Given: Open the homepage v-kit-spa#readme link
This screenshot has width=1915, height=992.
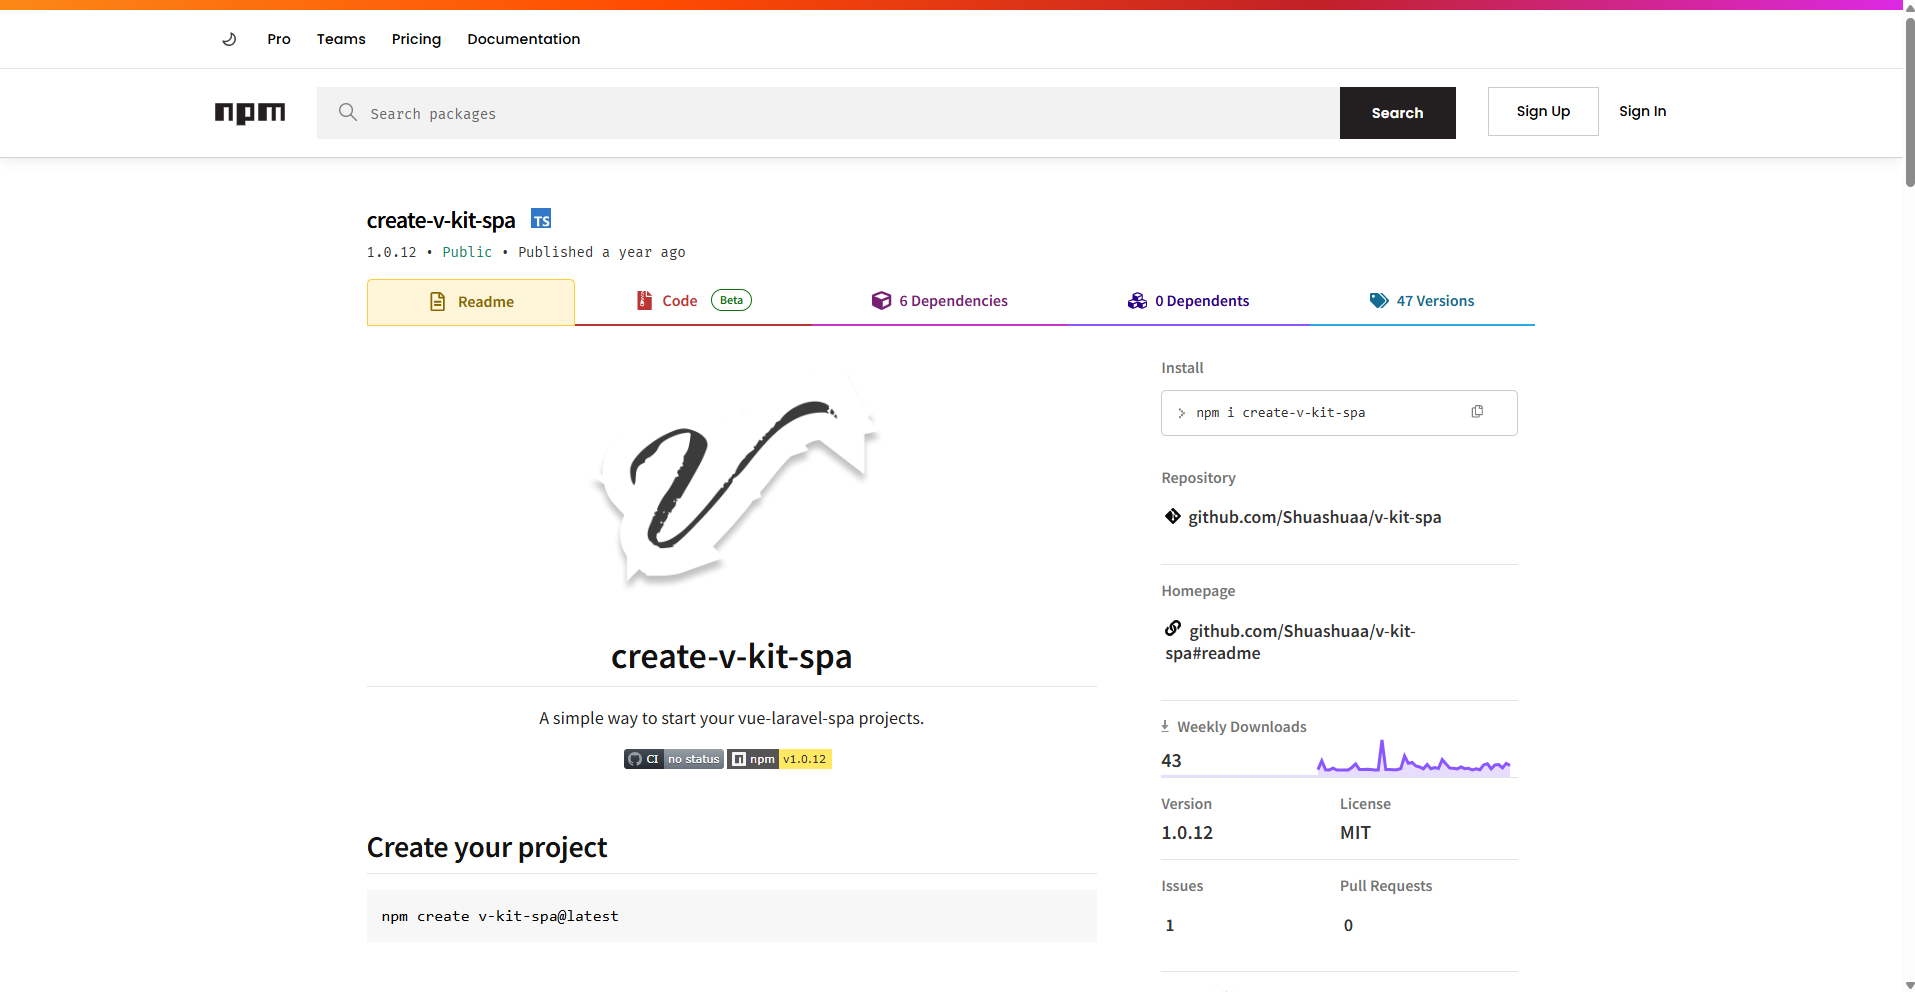Looking at the screenshot, I should tap(1290, 642).
